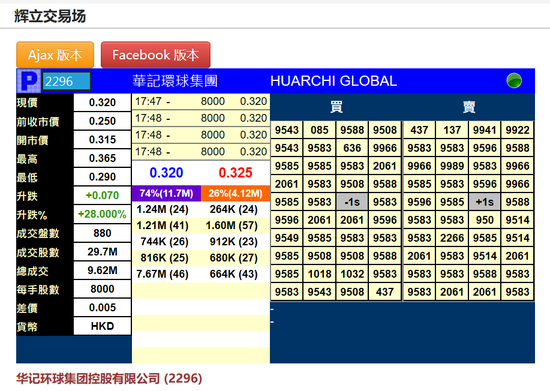Image resolution: width=550 pixels, height=391 pixels.
Task: Select the 成交盤數 value 880
Action: click(x=102, y=233)
